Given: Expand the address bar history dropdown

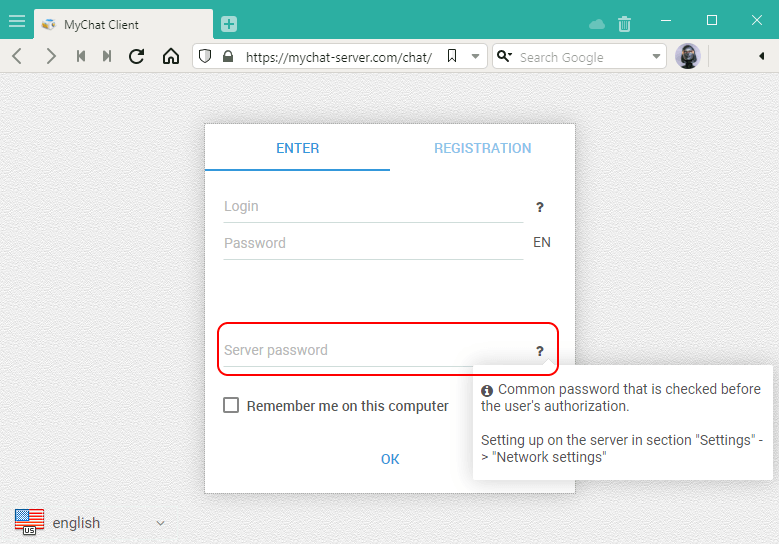Looking at the screenshot, I should [x=475, y=57].
